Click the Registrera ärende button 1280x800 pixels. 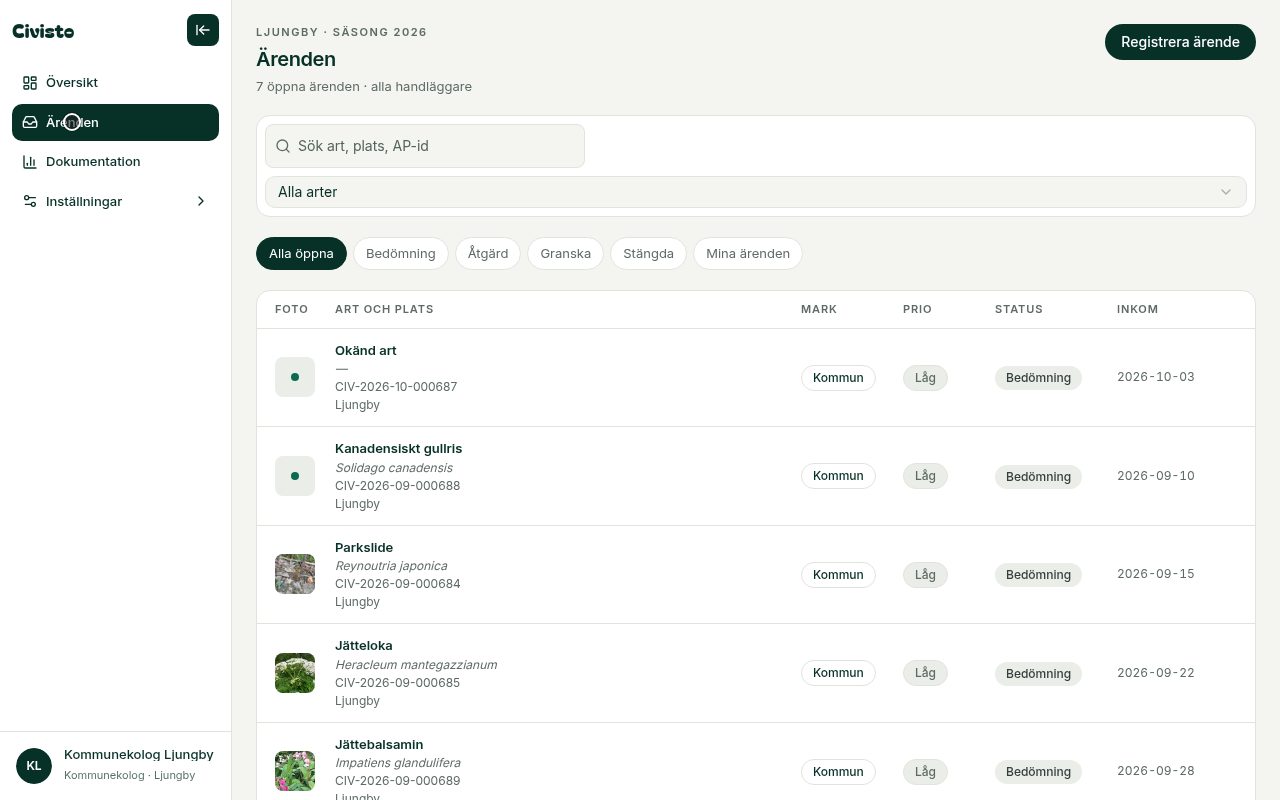pyautogui.click(x=1180, y=42)
